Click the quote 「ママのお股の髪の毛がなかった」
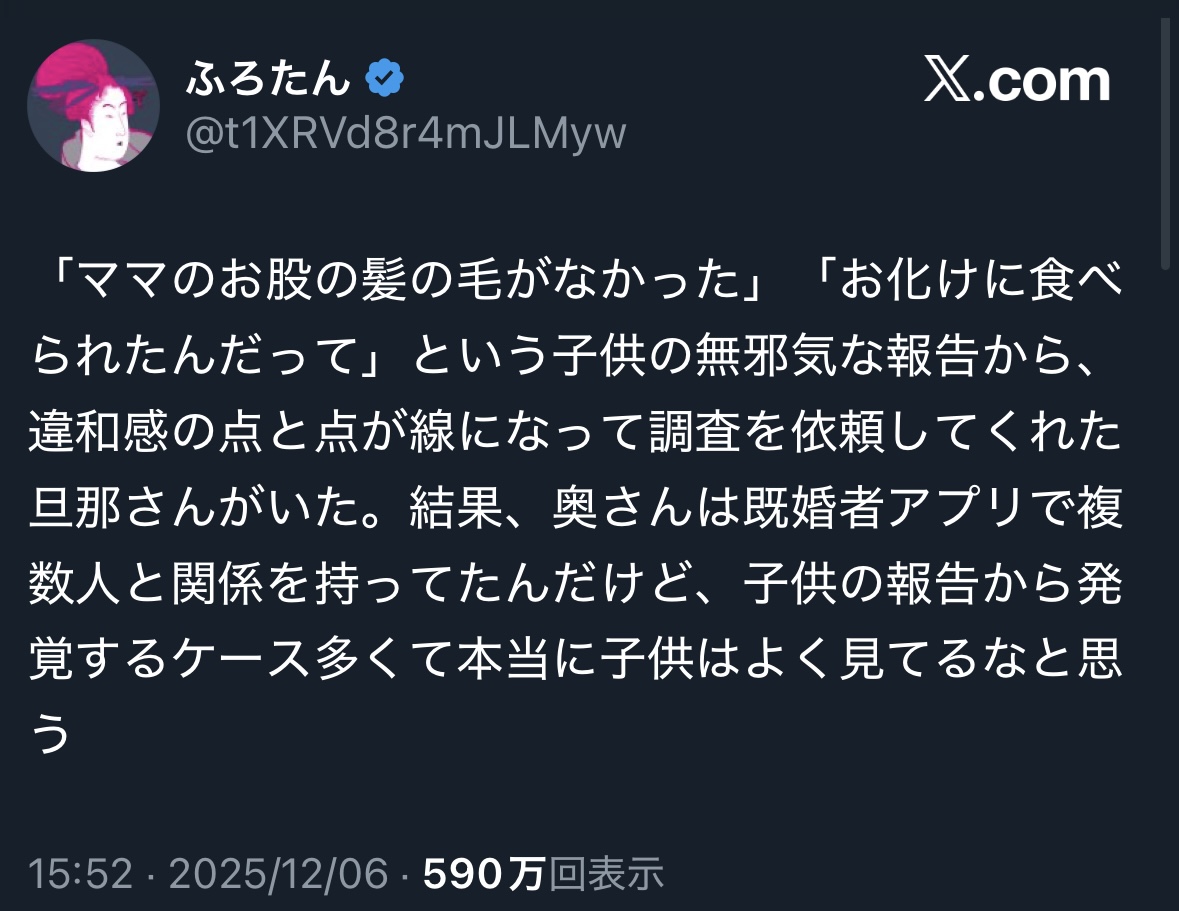This screenshot has height=911, width=1179. [x=413, y=280]
